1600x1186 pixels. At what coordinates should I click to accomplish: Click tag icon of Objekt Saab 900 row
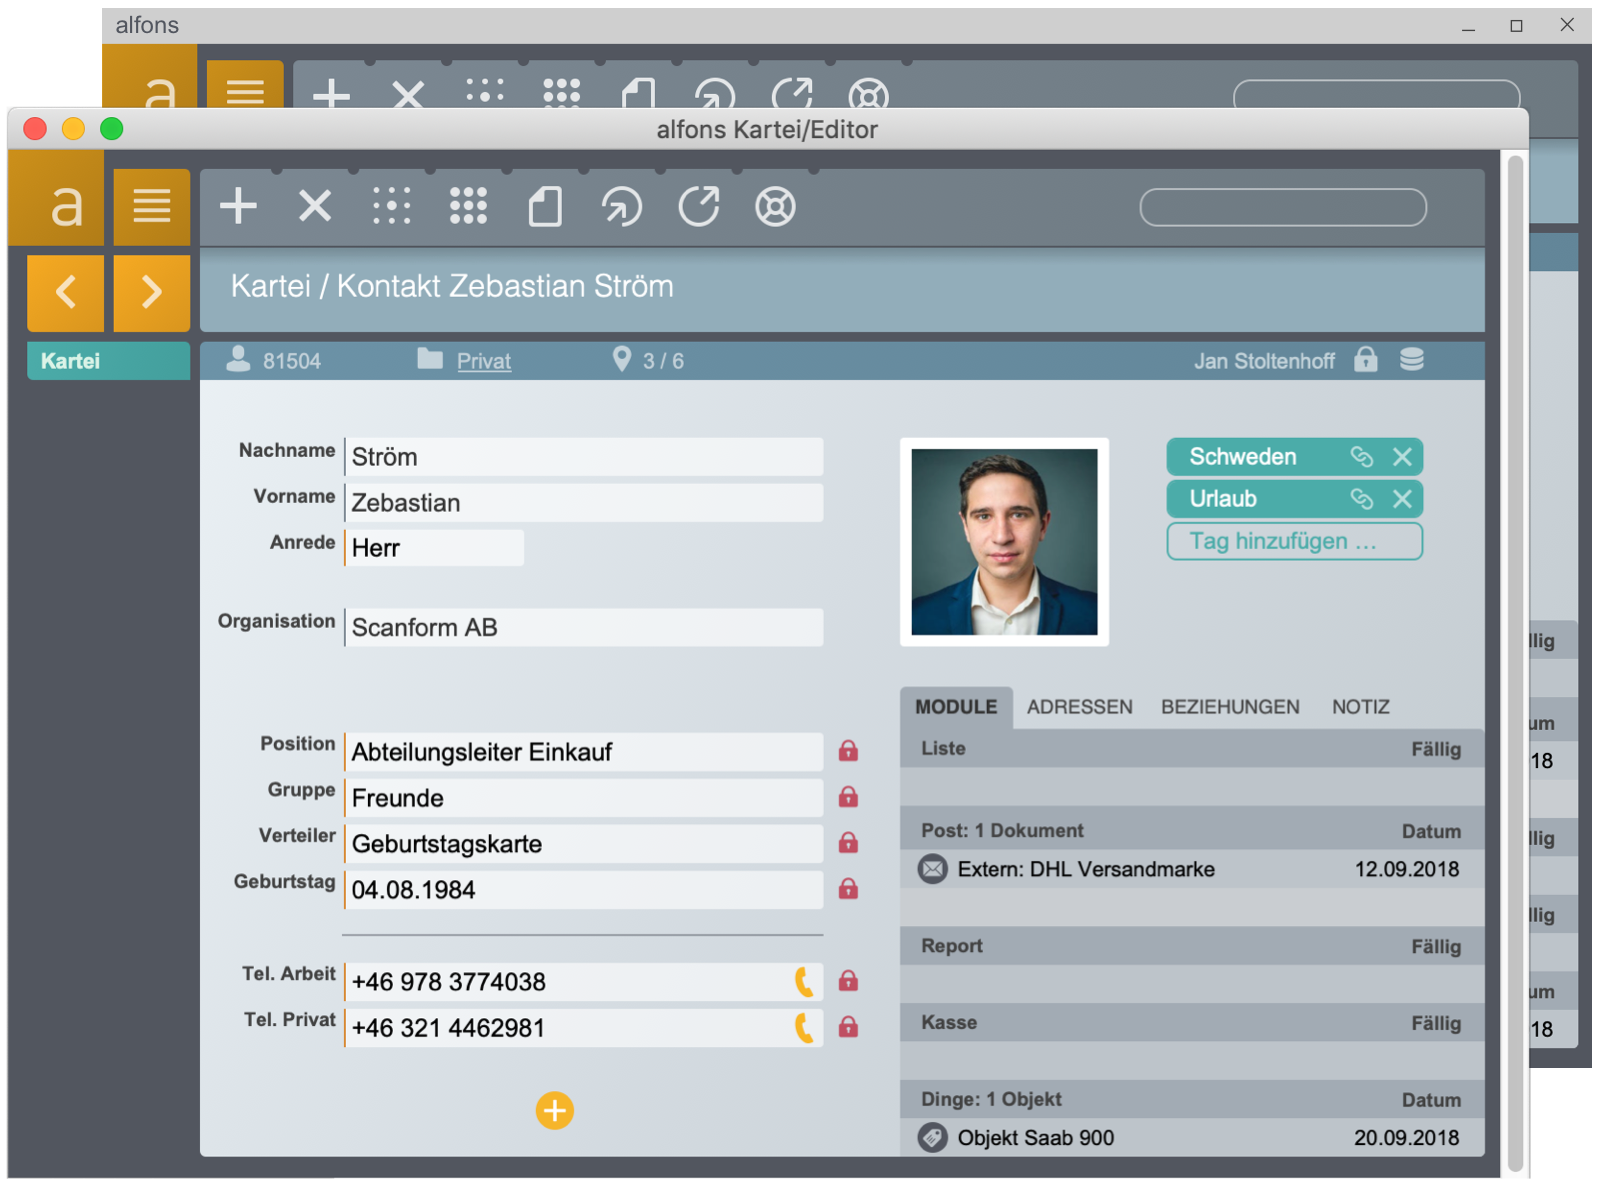pos(933,1137)
